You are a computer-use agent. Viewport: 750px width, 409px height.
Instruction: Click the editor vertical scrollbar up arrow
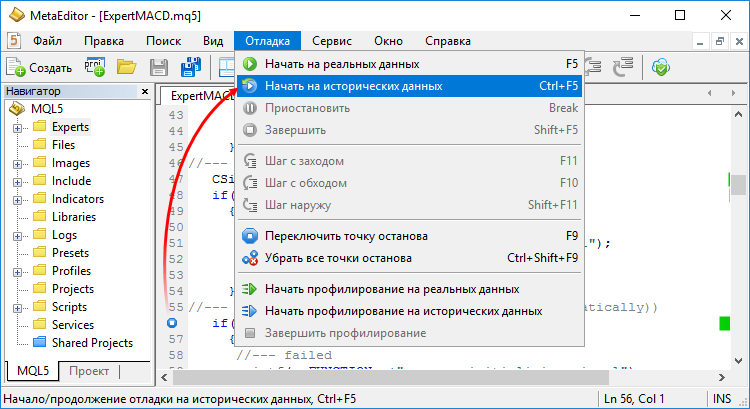(738, 114)
